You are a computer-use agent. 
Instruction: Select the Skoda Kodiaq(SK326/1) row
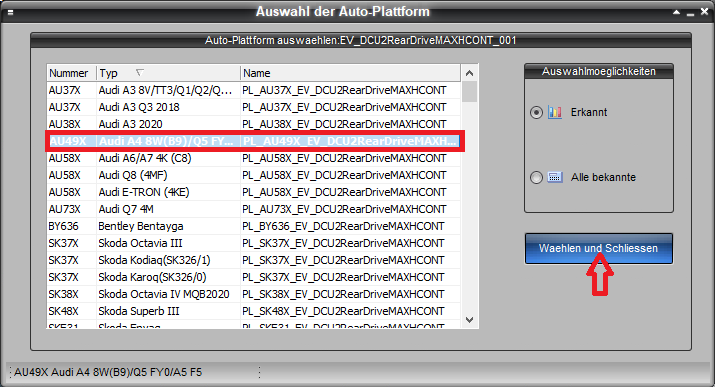click(254, 260)
